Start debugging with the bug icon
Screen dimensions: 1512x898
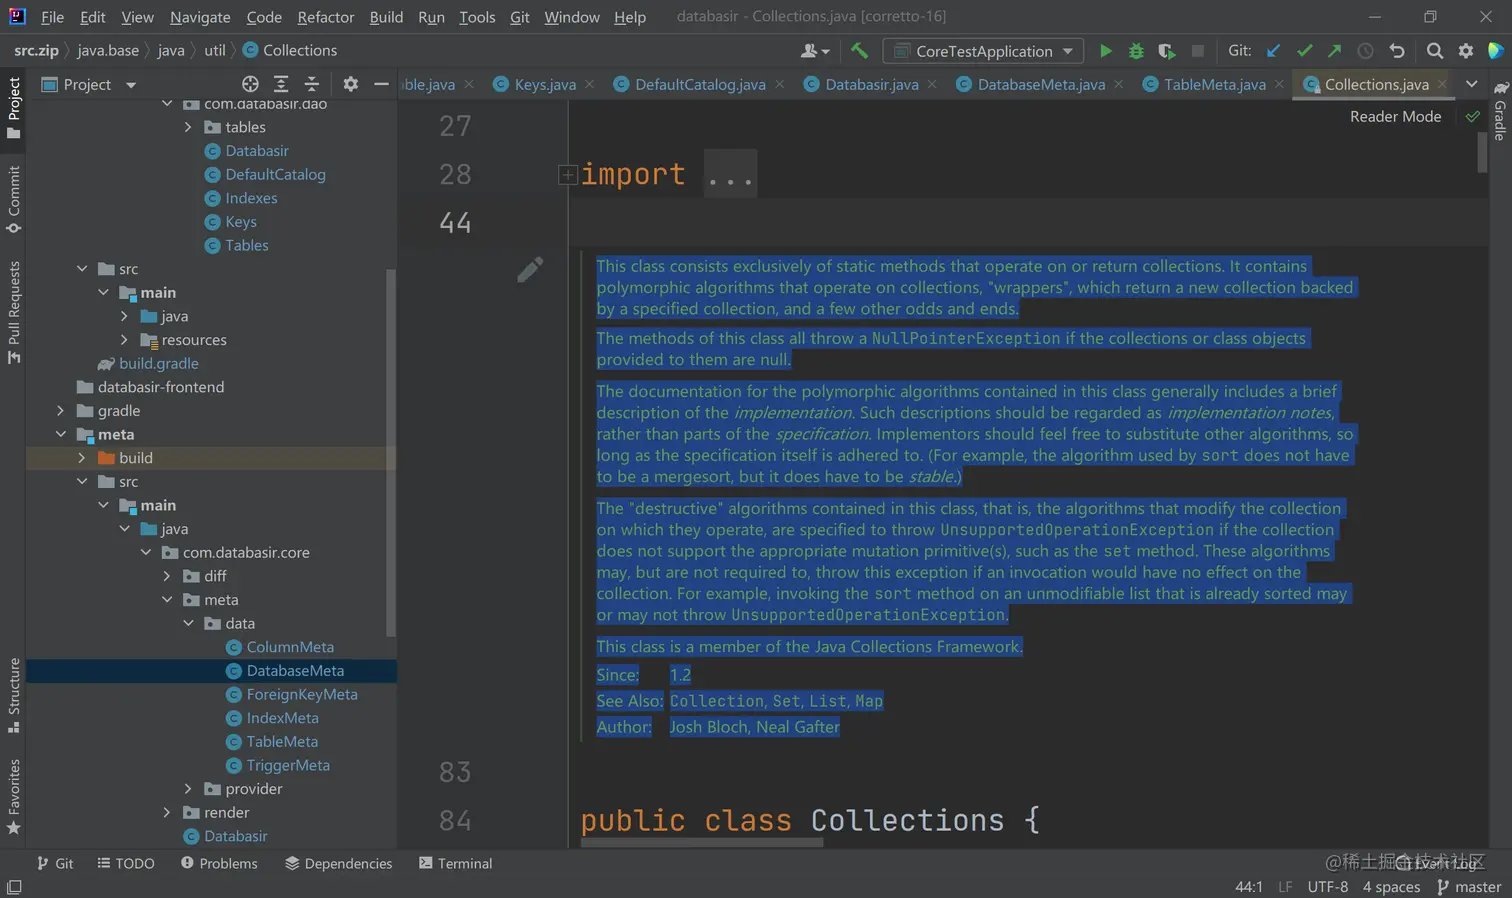click(x=1136, y=51)
